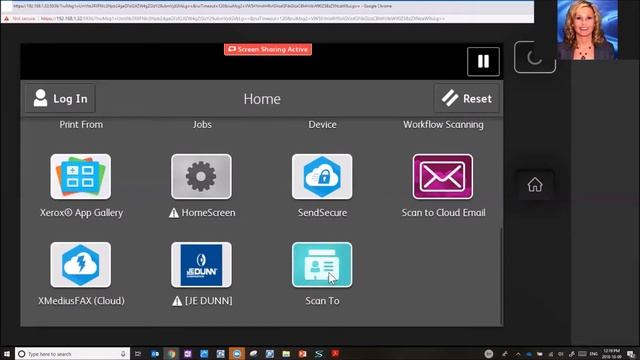Image resolution: width=640 pixels, height=360 pixels.
Task: Launch the SendSecure app
Action: 322,177
